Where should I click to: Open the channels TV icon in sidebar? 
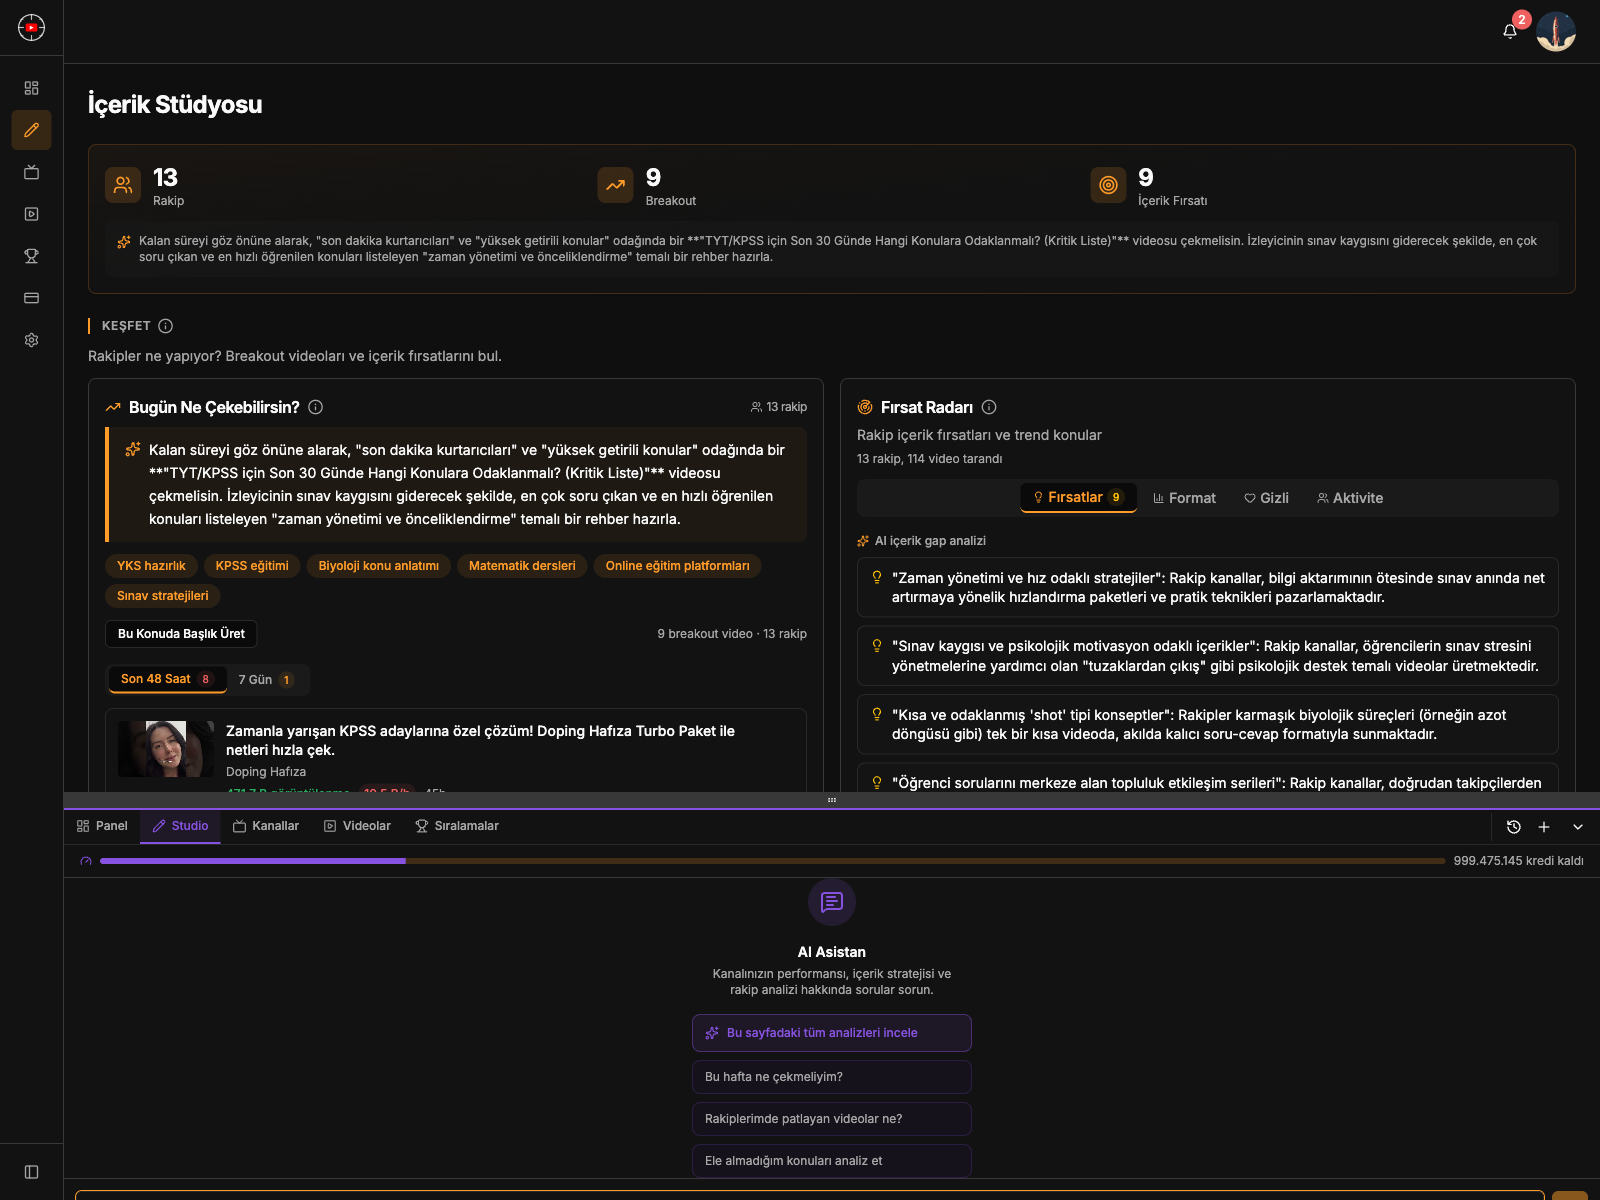click(31, 172)
